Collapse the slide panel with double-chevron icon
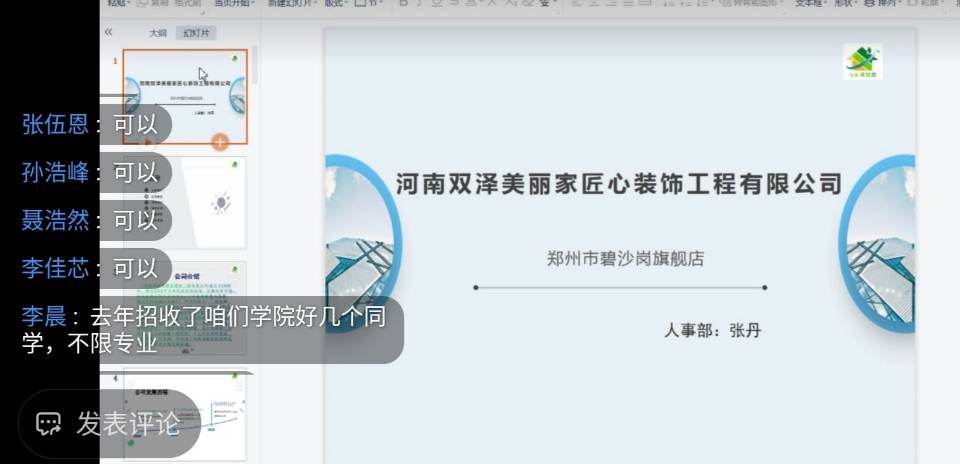The height and width of the screenshot is (464, 960). (x=108, y=32)
